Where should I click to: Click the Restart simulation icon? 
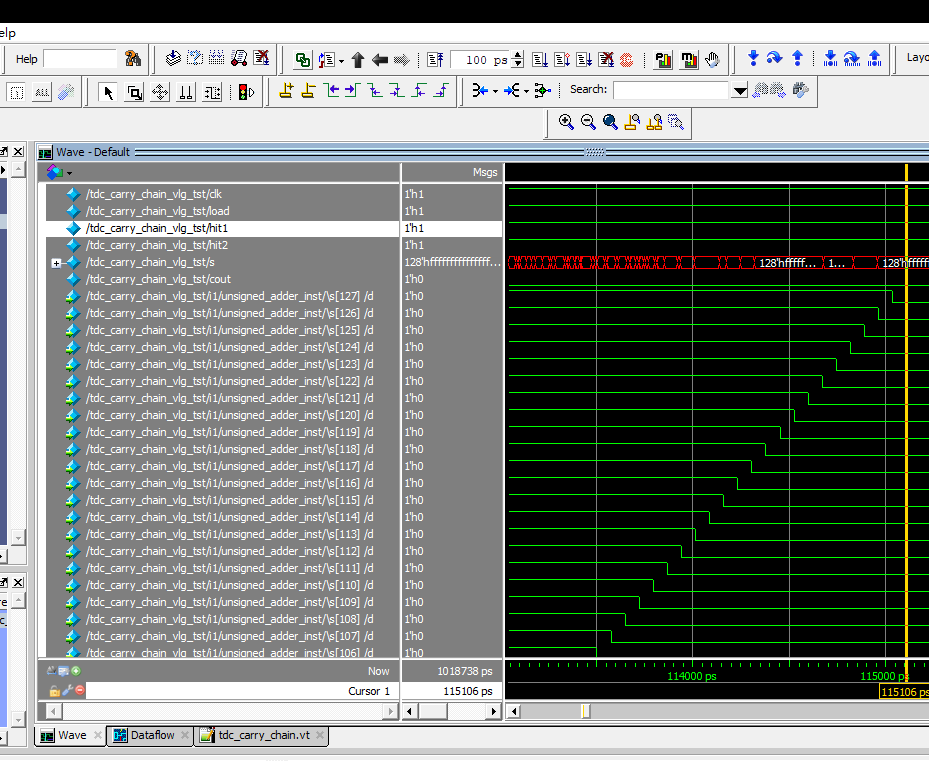click(436, 59)
